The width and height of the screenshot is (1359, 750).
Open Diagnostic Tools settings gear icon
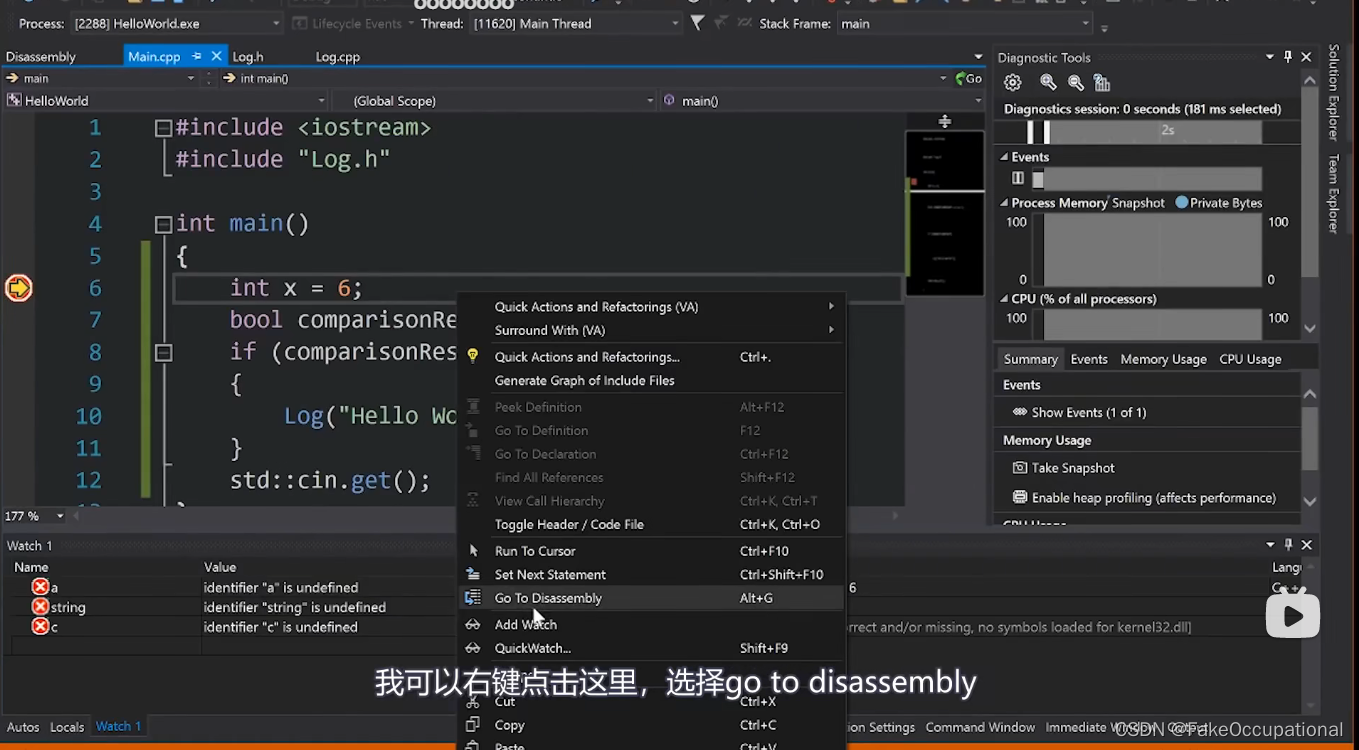[x=1012, y=82]
